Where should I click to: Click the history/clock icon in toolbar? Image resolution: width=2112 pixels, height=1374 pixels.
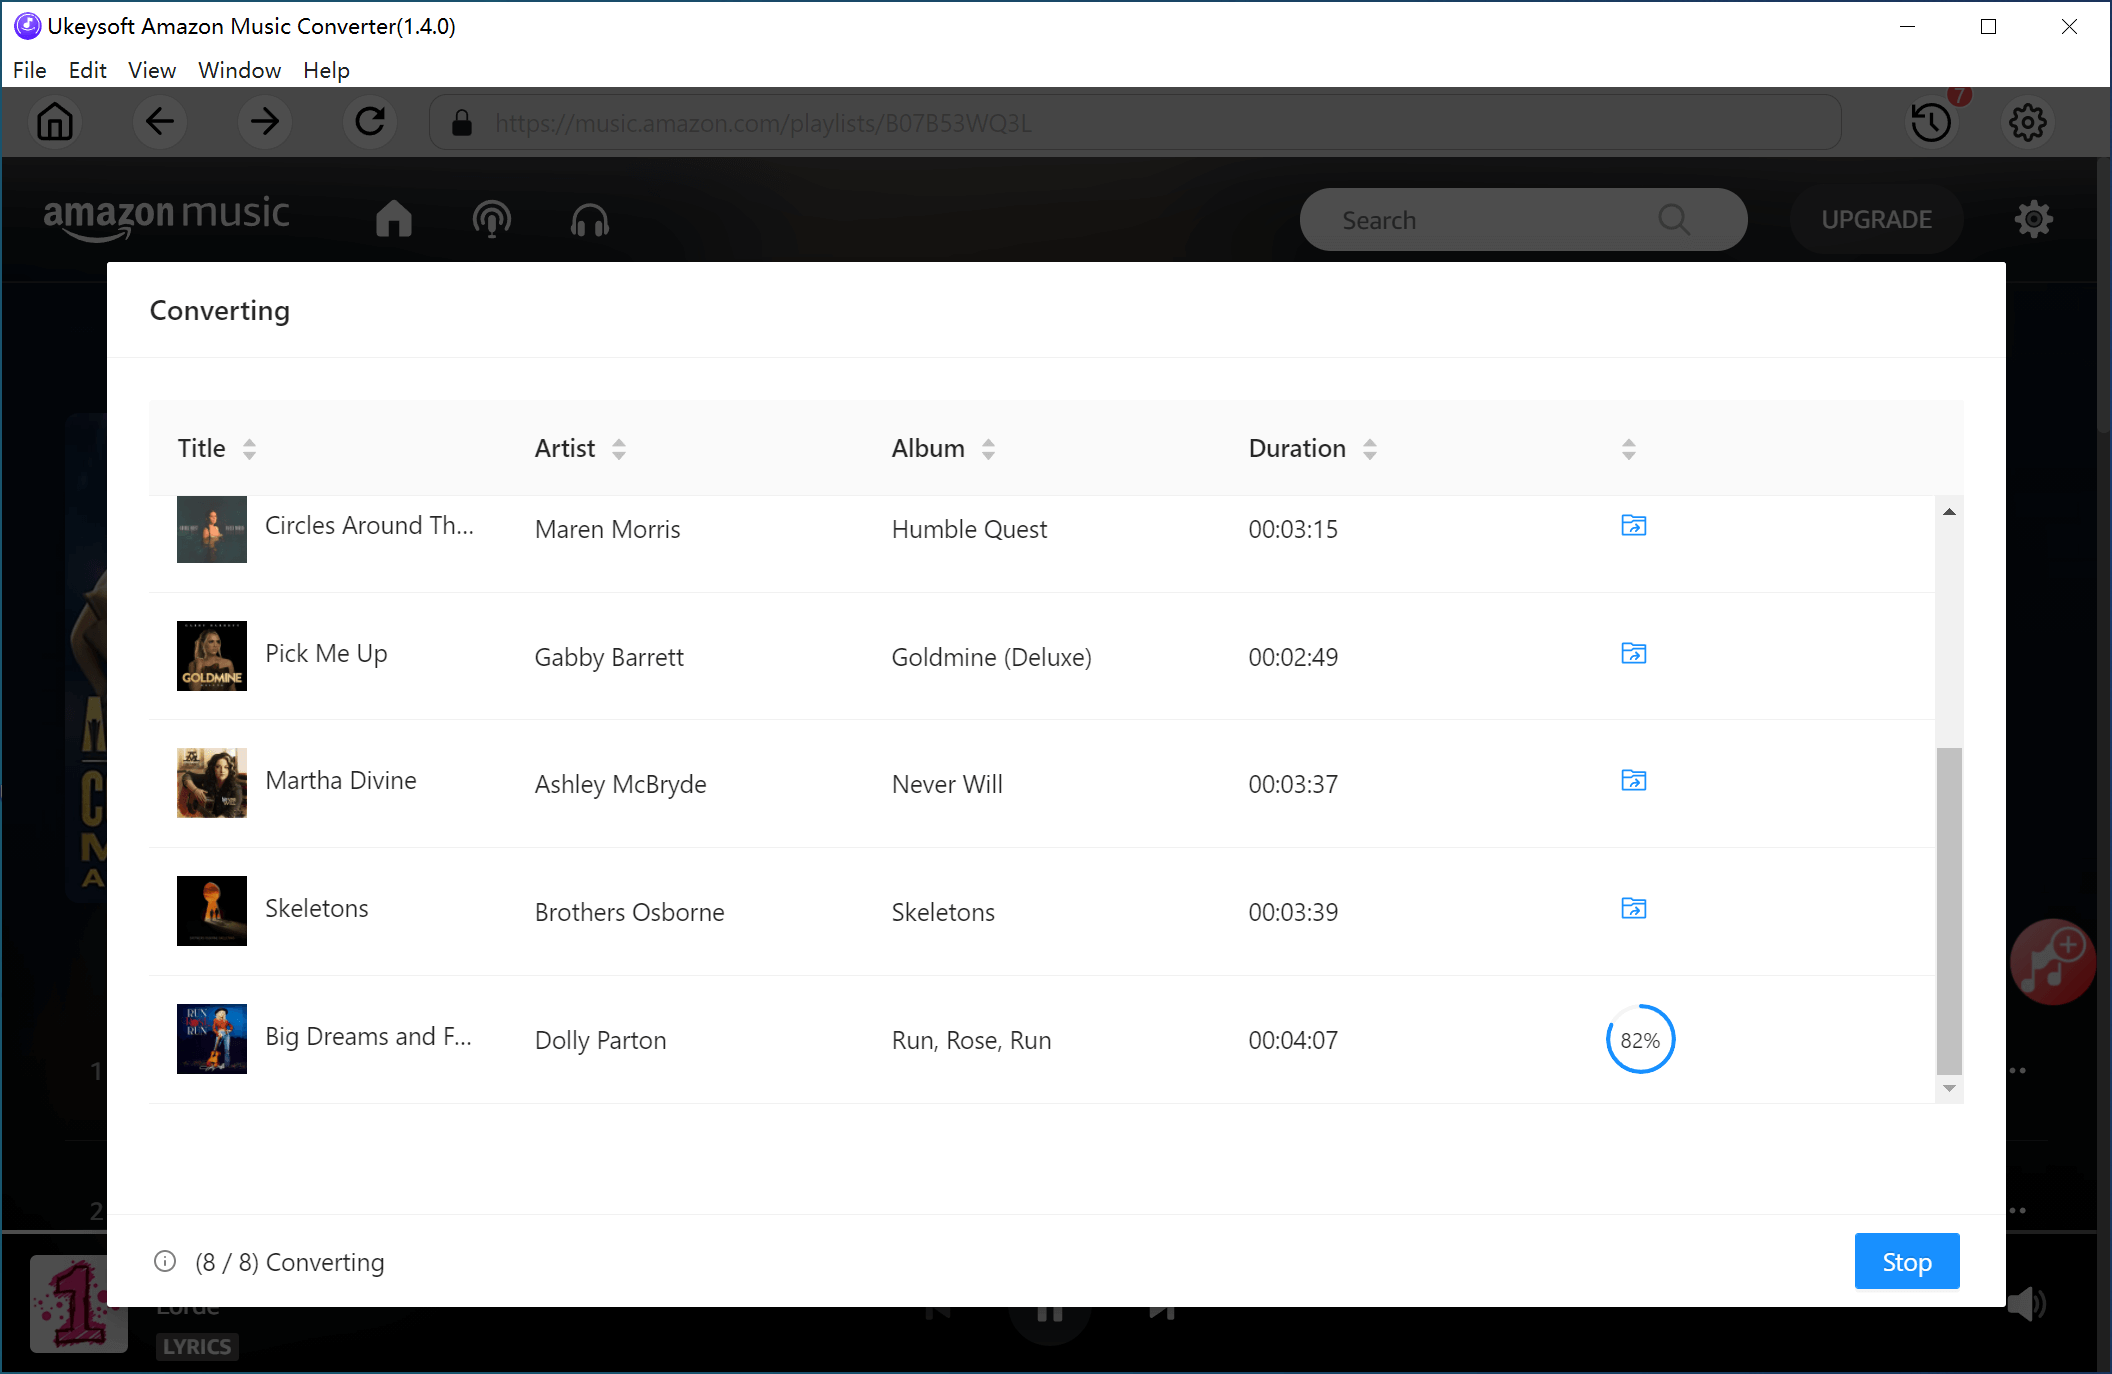(x=1930, y=123)
